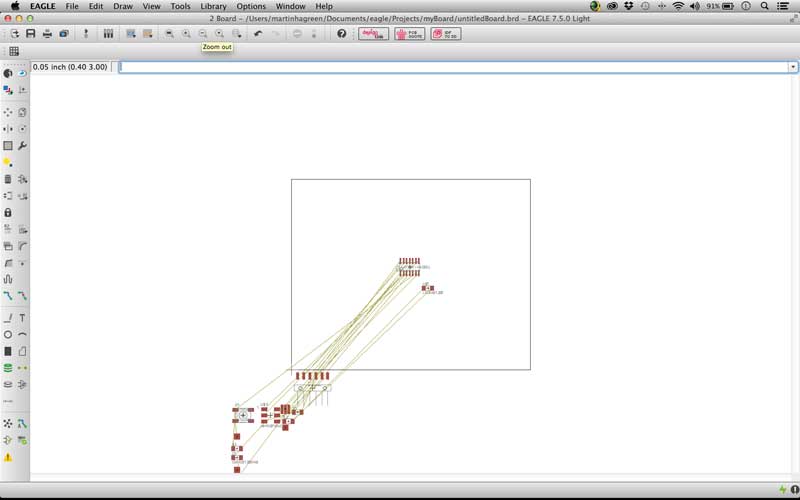
Task: Save the board using the floppy icon
Action: pyautogui.click(x=31, y=34)
